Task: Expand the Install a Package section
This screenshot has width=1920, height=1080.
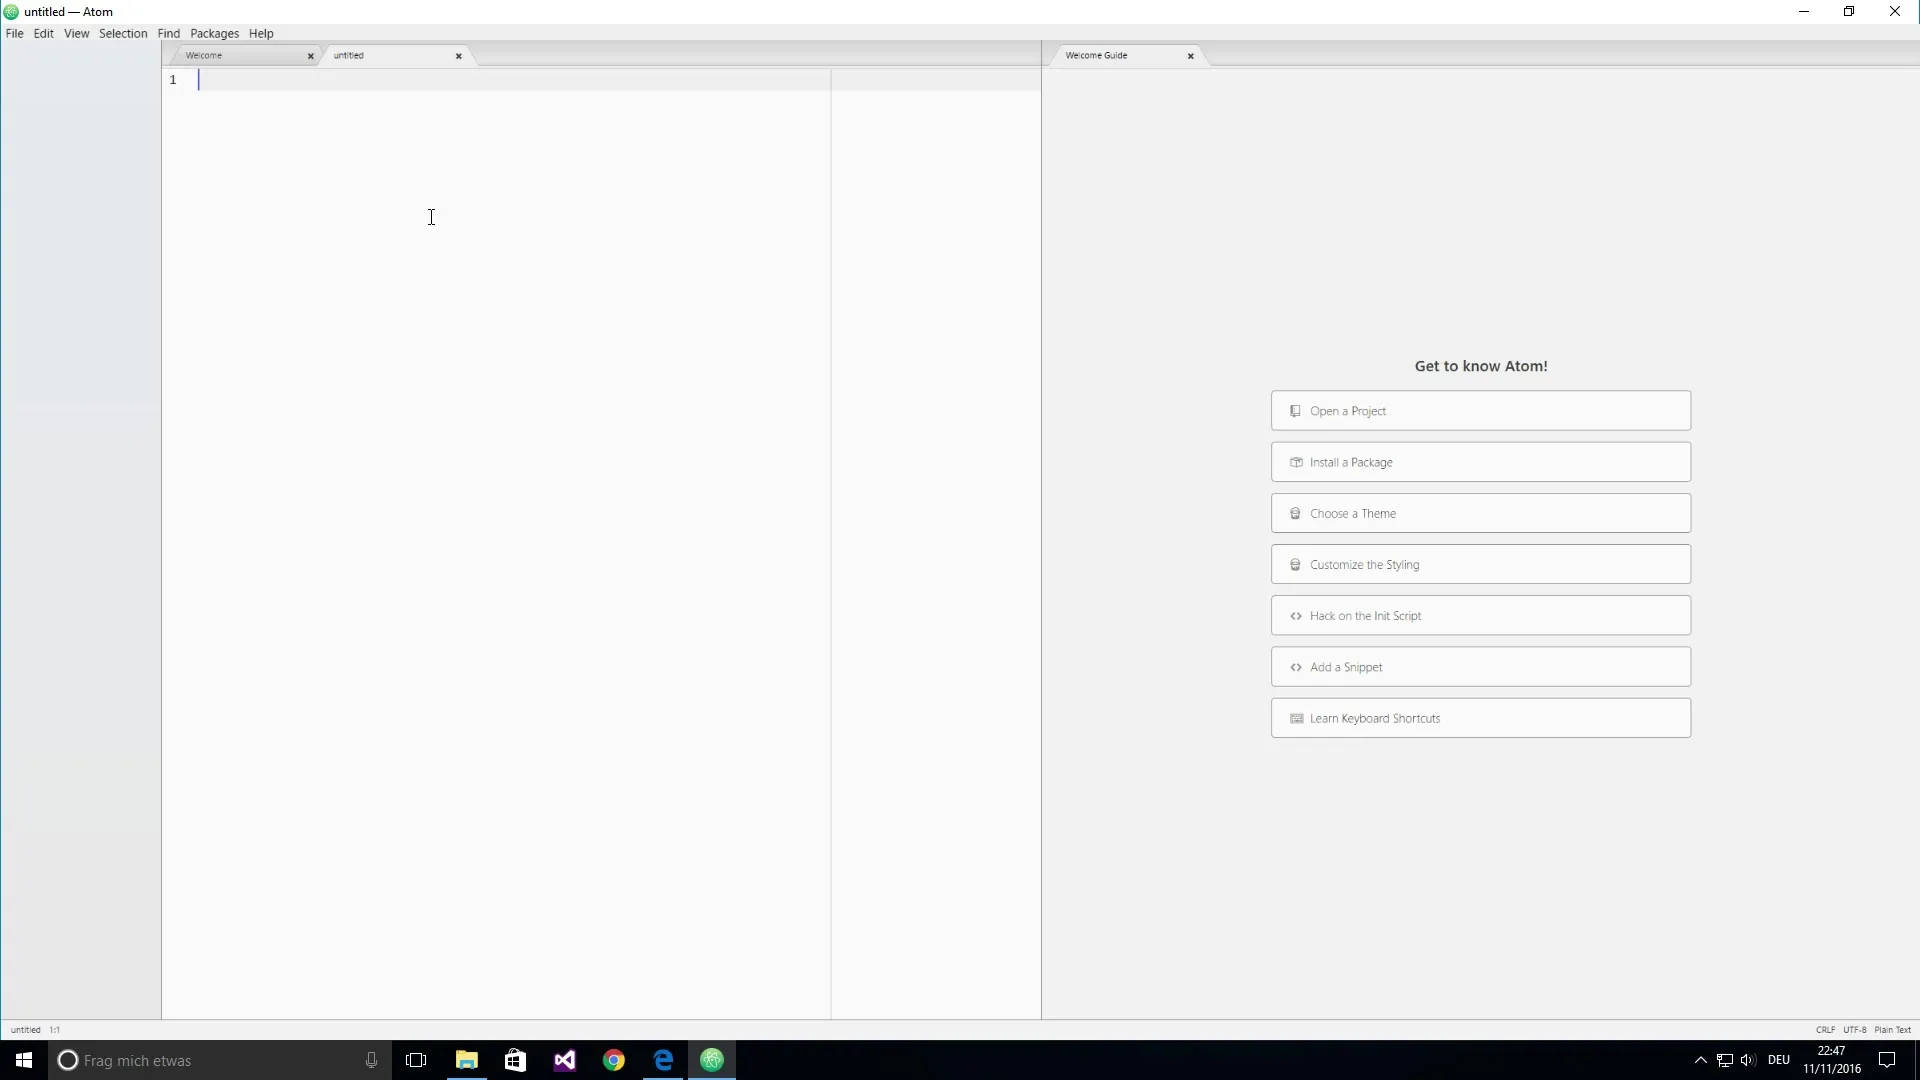Action: coord(1481,462)
